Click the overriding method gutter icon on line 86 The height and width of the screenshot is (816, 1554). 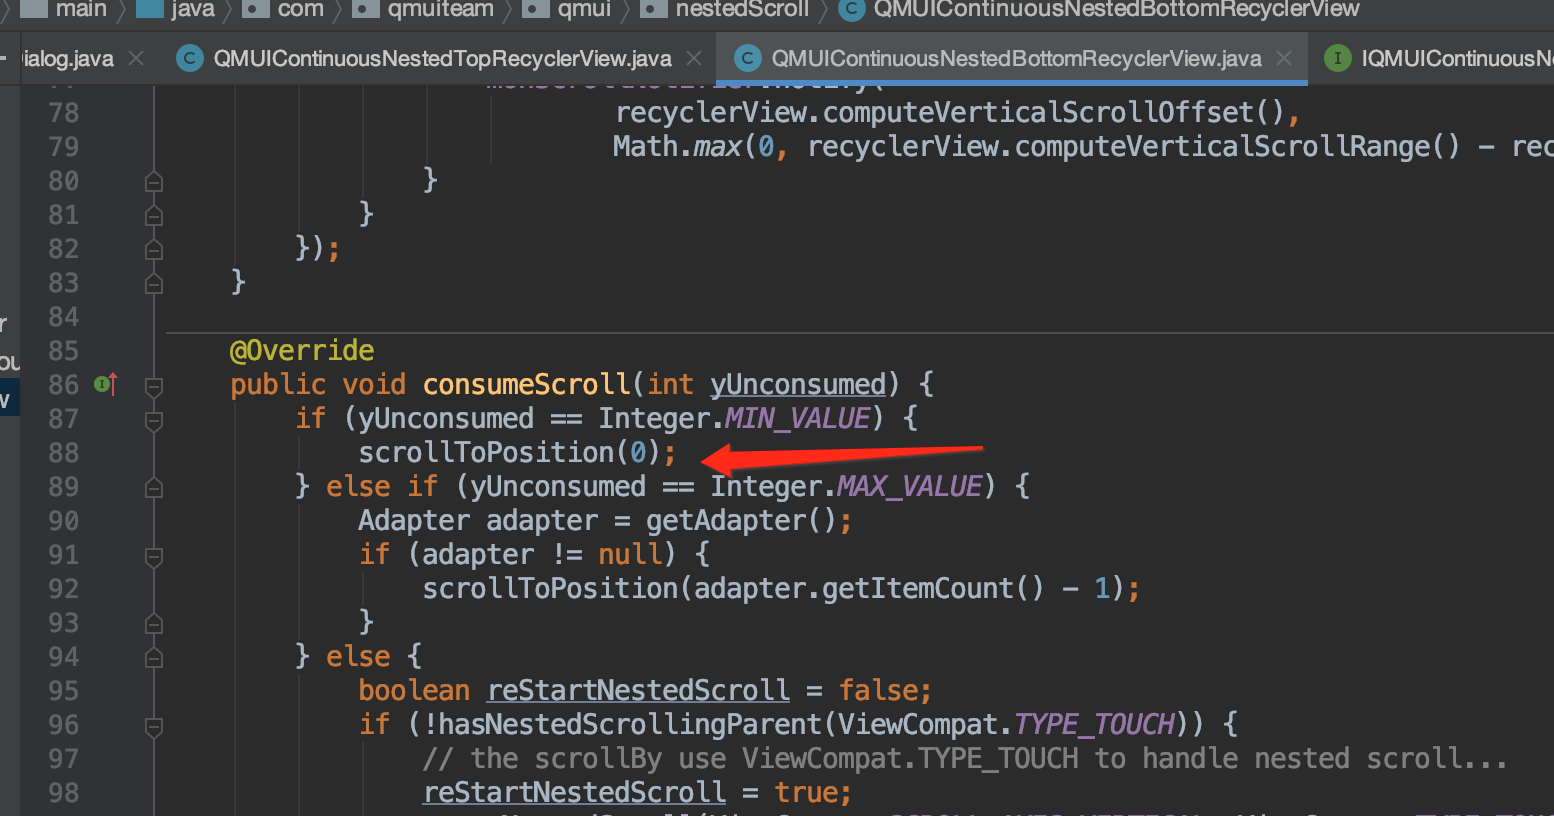pyautogui.click(x=106, y=383)
